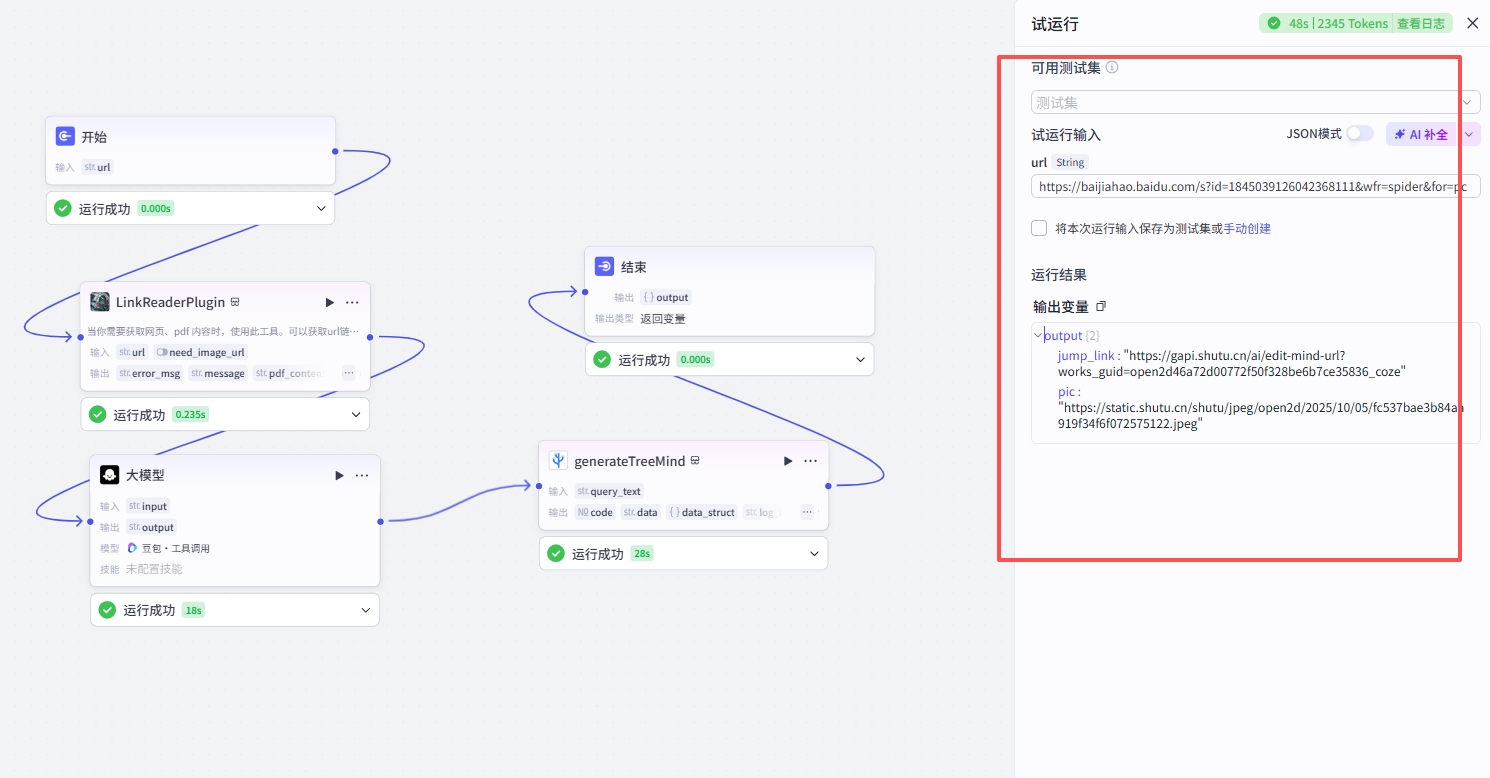The image size is (1490, 778).
Task: Open 大模型 node more options menu
Action: click(362, 475)
